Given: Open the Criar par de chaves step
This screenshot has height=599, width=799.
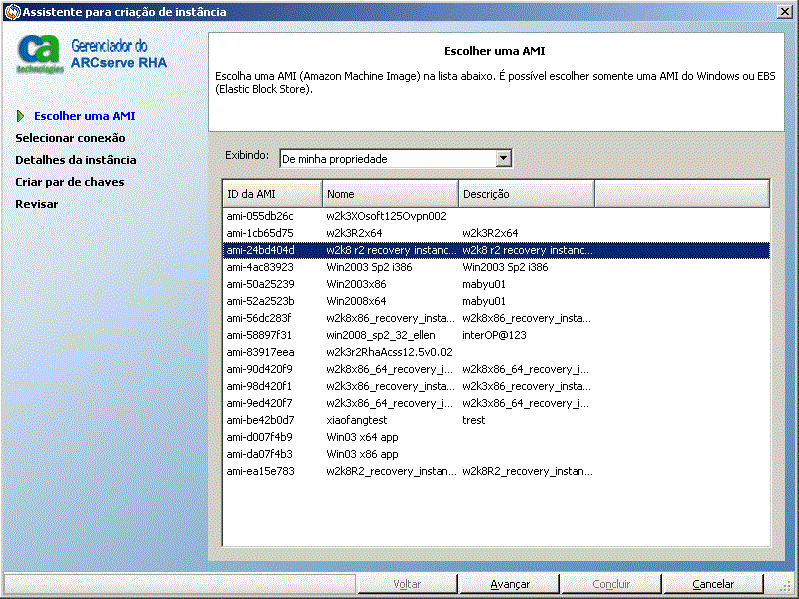Looking at the screenshot, I should pos(70,182).
